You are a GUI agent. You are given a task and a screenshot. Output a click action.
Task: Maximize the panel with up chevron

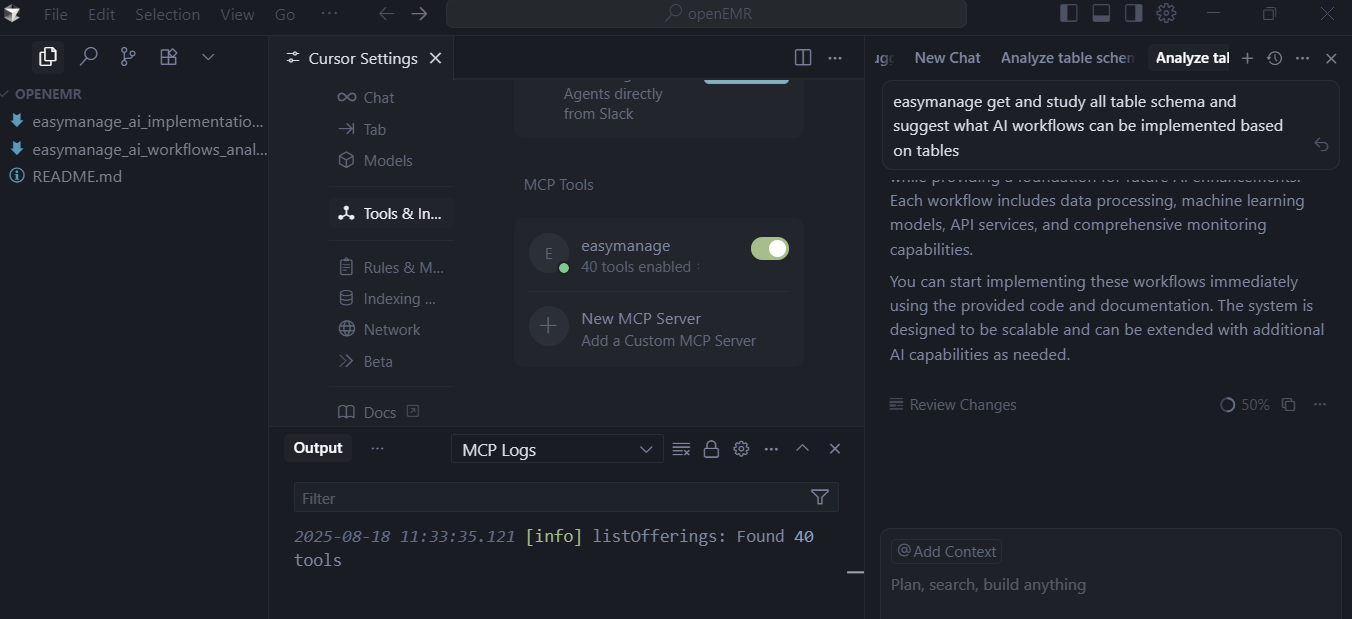point(802,448)
